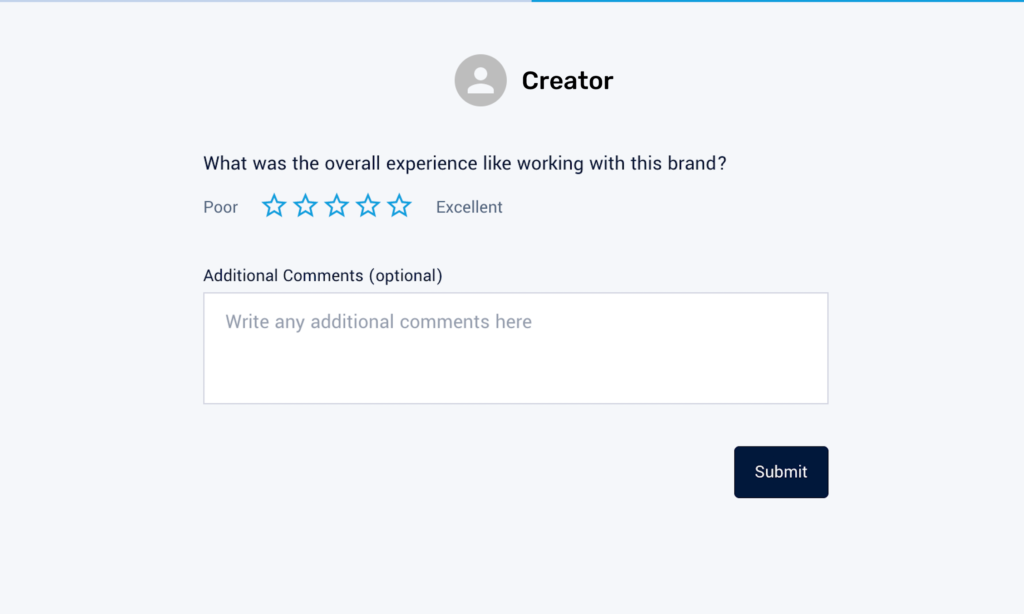Click the light unfilled progress bar segment
Image resolution: width=1024 pixels, height=614 pixels.
point(265,1)
